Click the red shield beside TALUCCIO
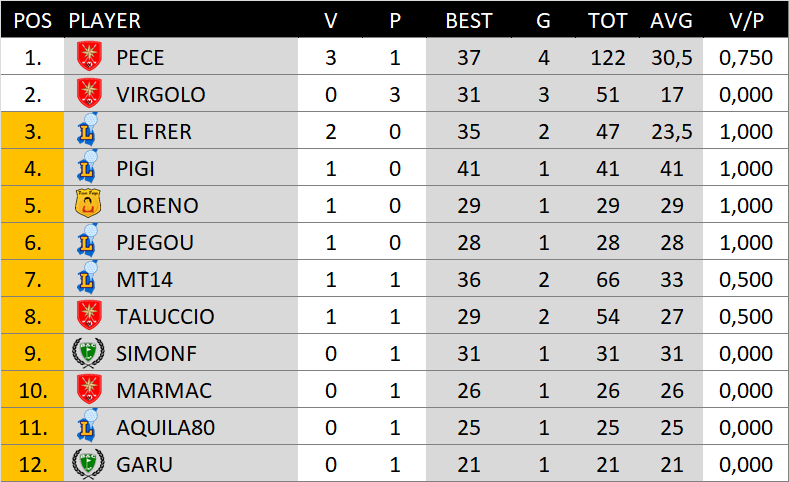 (89, 316)
